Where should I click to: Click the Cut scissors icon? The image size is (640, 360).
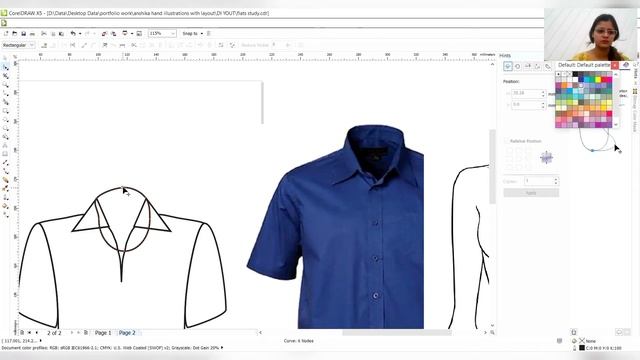point(44,33)
